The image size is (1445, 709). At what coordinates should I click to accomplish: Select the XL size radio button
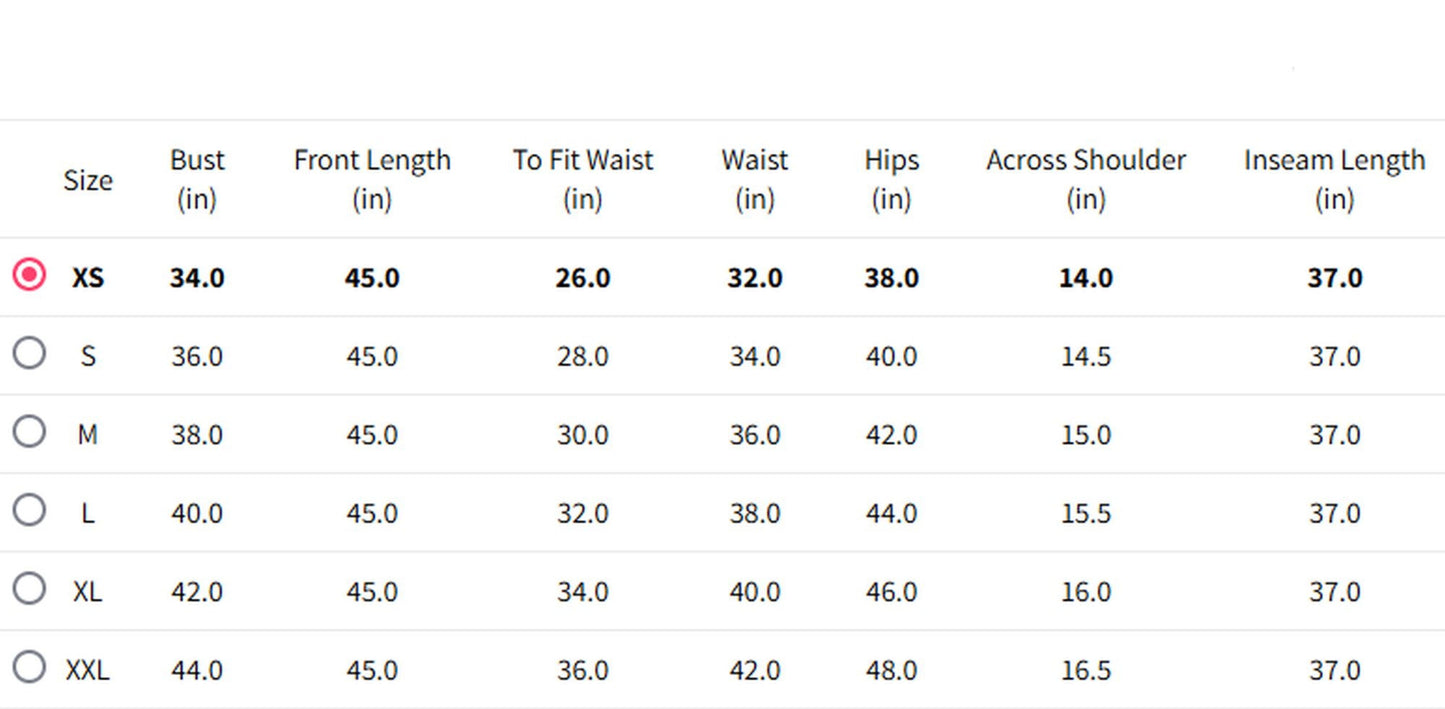point(29,588)
